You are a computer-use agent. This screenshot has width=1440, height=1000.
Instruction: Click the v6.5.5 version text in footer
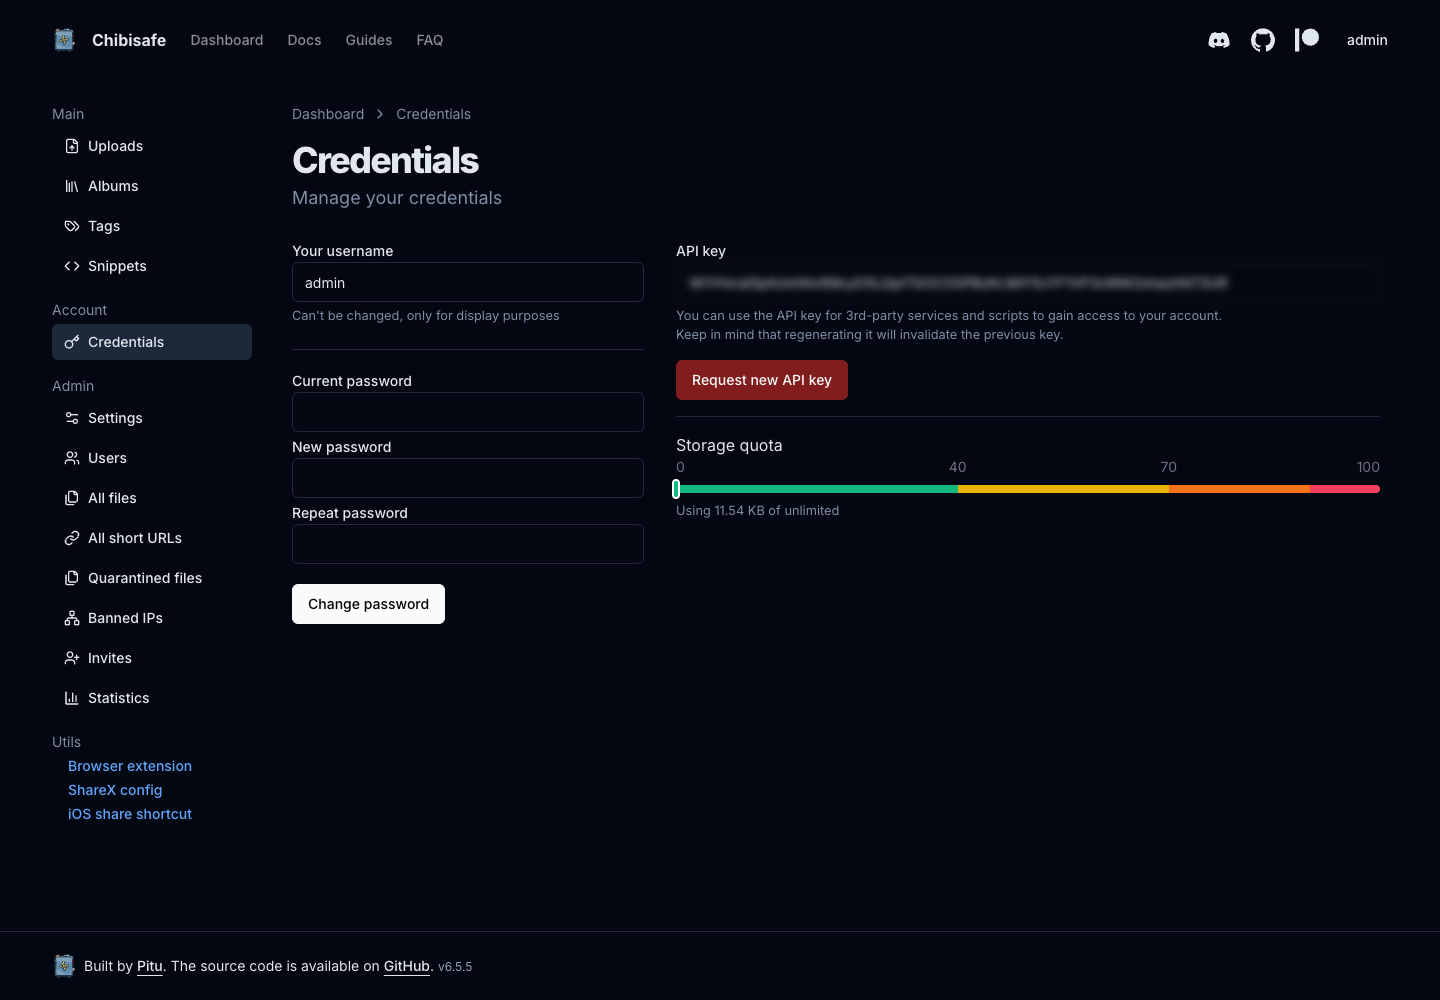pyautogui.click(x=455, y=967)
